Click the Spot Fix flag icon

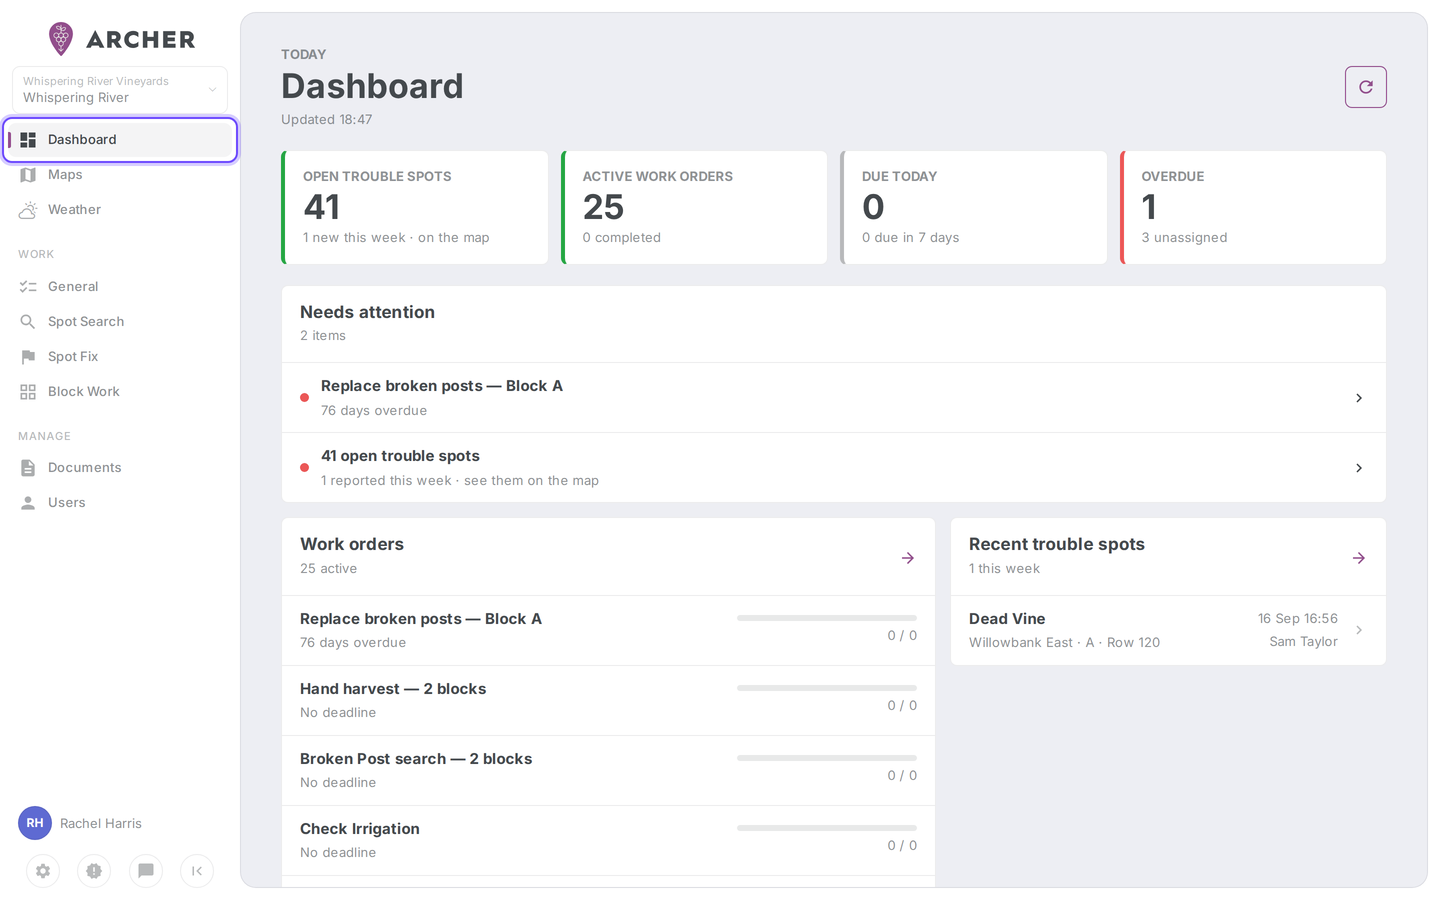click(x=28, y=357)
